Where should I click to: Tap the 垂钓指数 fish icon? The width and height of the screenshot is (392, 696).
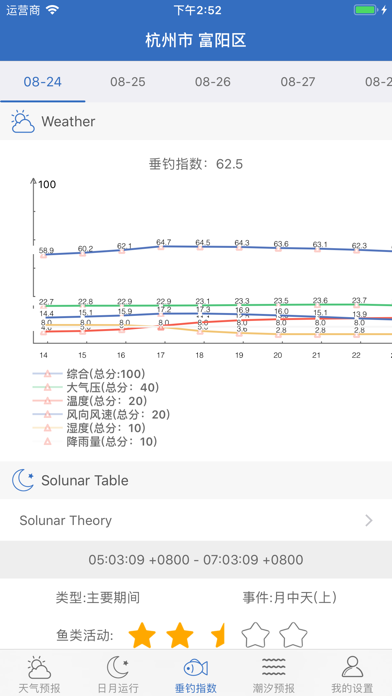pyautogui.click(x=196, y=668)
